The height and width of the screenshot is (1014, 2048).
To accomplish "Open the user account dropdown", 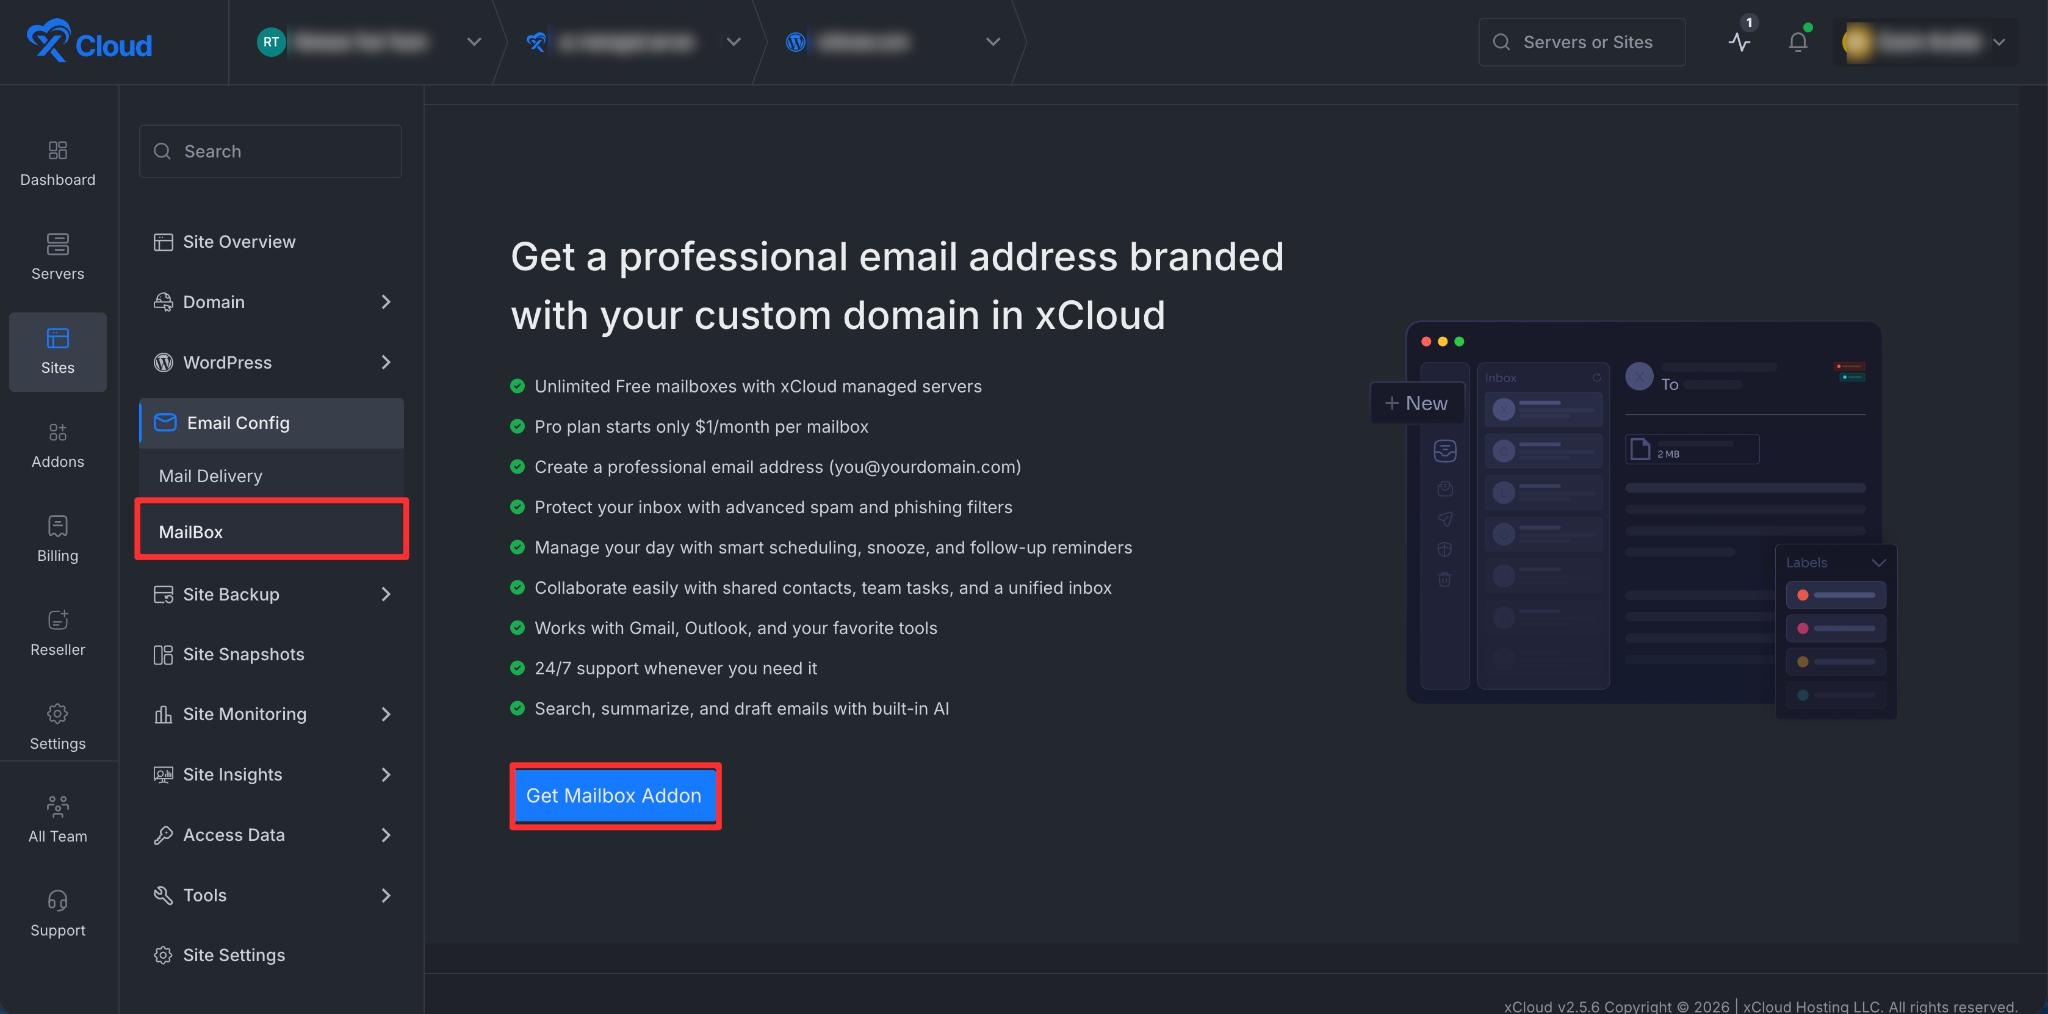I will (1926, 42).
